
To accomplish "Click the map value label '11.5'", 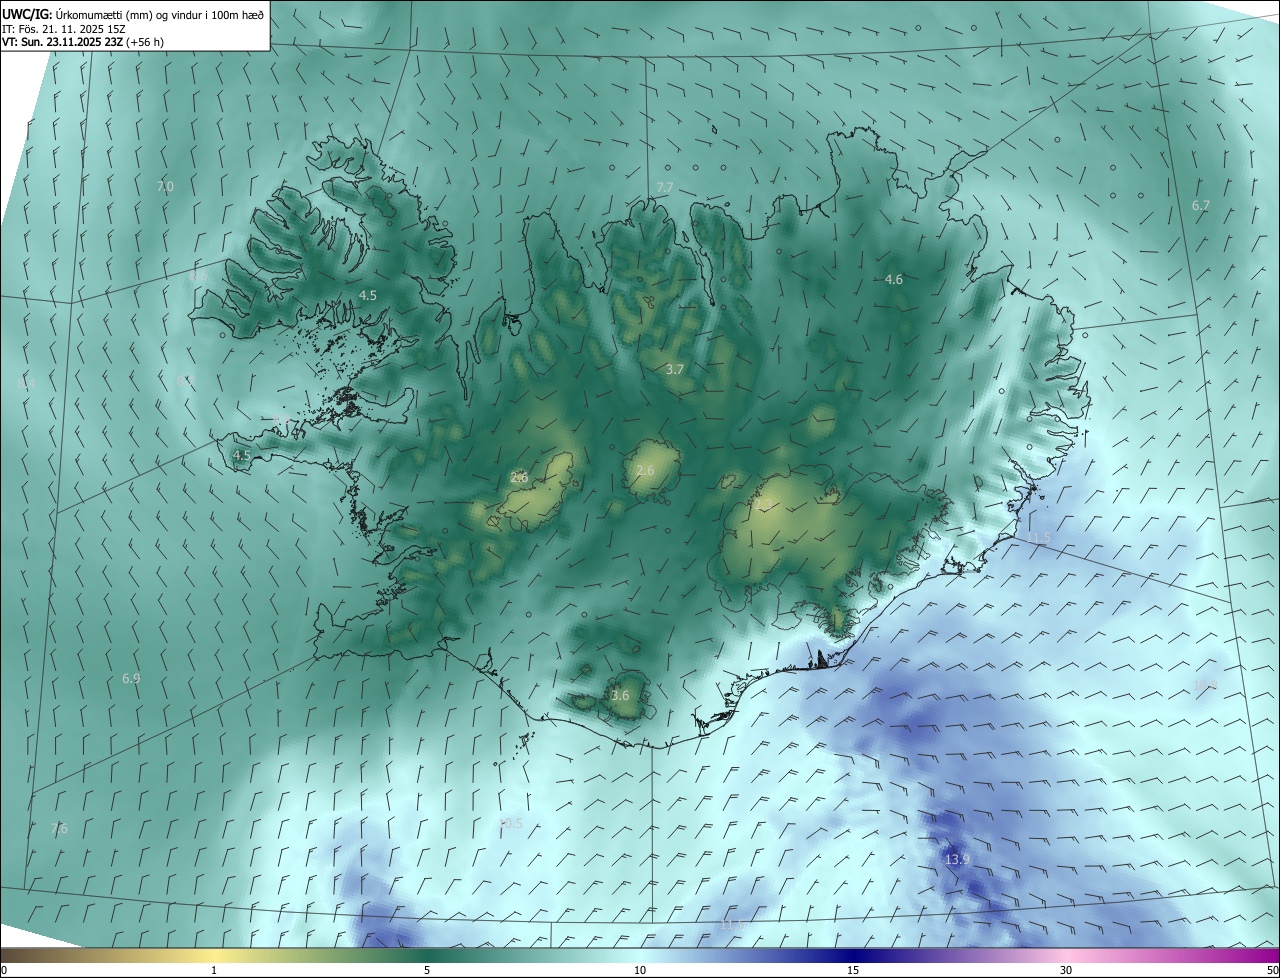I will [x=1039, y=538].
